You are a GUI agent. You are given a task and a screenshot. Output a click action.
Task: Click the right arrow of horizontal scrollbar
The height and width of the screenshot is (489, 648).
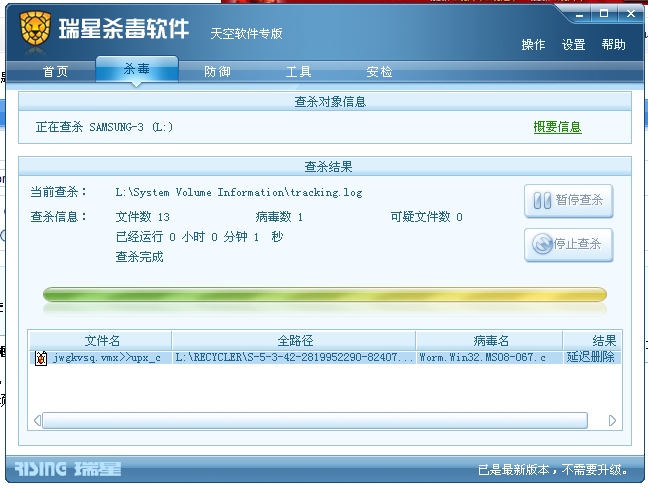[x=612, y=420]
